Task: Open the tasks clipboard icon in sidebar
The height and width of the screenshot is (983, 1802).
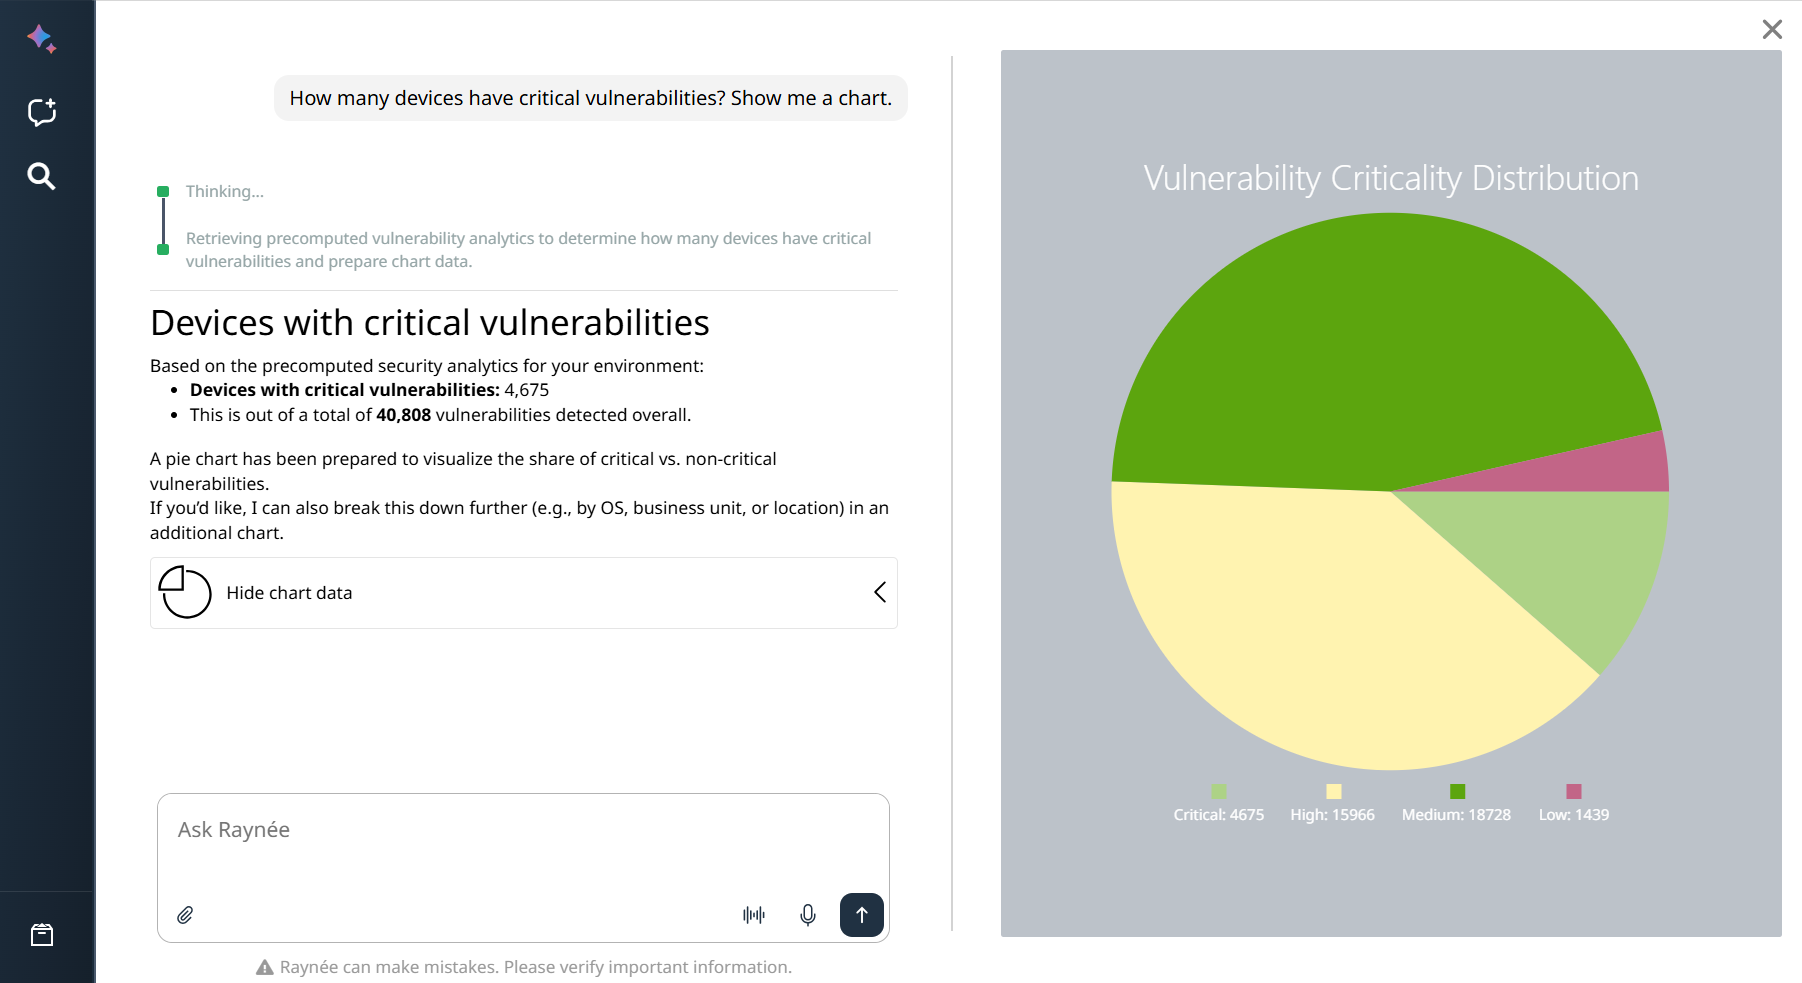Action: pos(42,935)
